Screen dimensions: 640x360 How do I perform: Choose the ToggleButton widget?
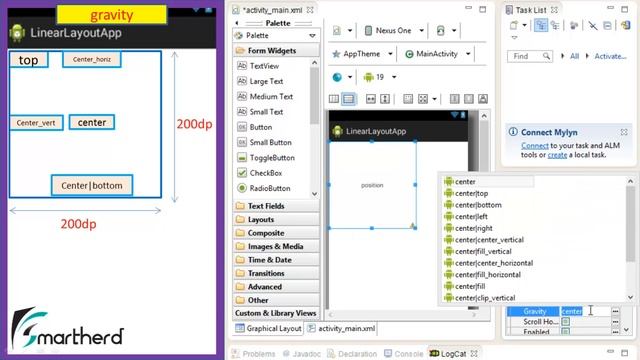pyautogui.click(x=272, y=158)
